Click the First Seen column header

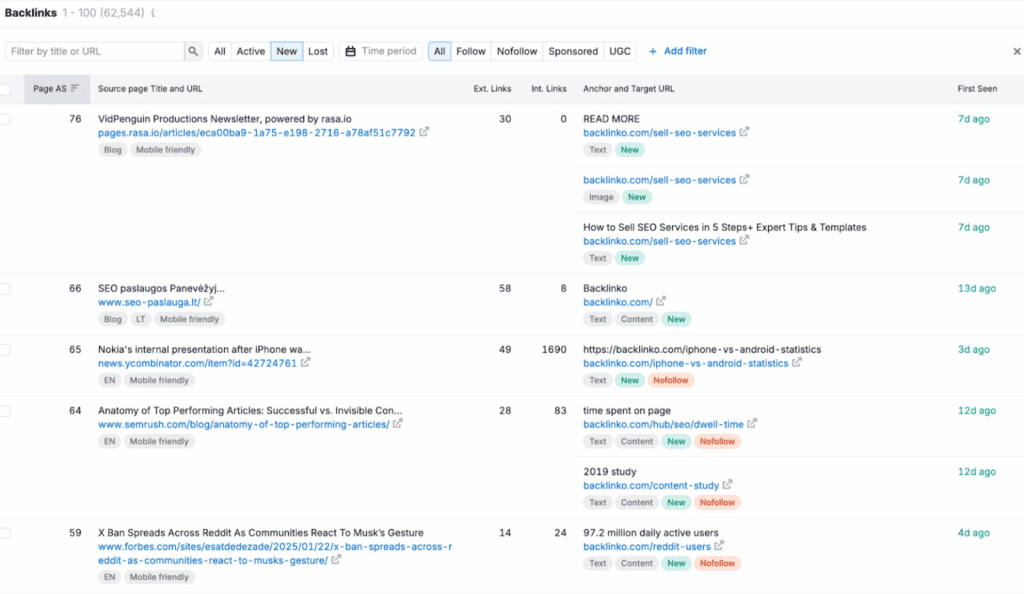pos(977,89)
